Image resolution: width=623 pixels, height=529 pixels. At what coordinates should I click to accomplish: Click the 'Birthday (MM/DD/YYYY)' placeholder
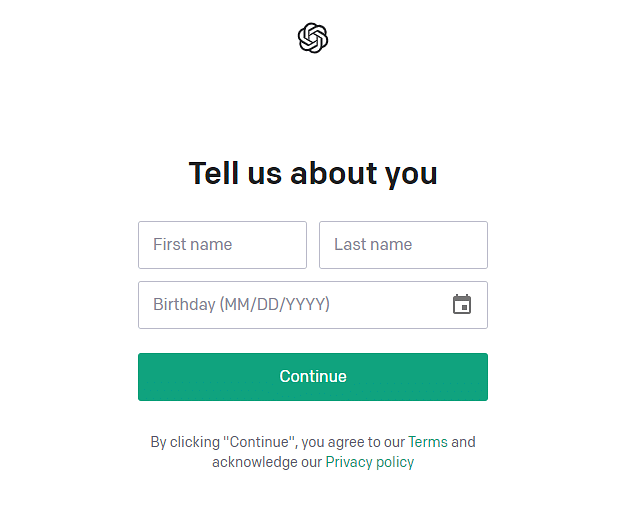[x=241, y=304]
